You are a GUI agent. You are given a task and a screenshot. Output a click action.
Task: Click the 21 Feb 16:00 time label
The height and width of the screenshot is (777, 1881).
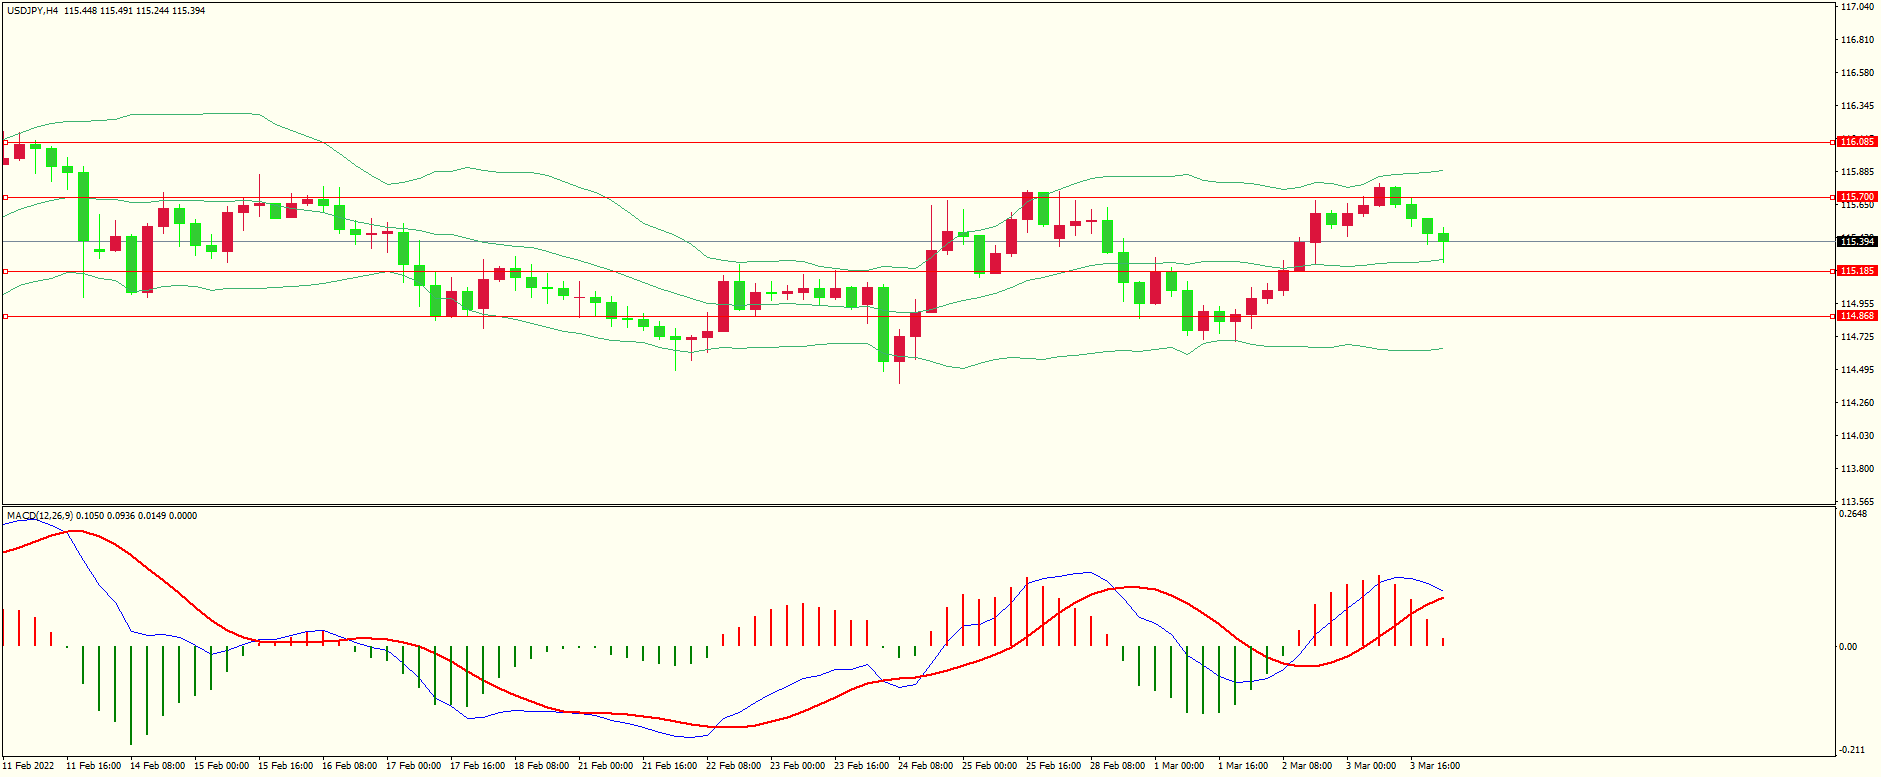[669, 766]
